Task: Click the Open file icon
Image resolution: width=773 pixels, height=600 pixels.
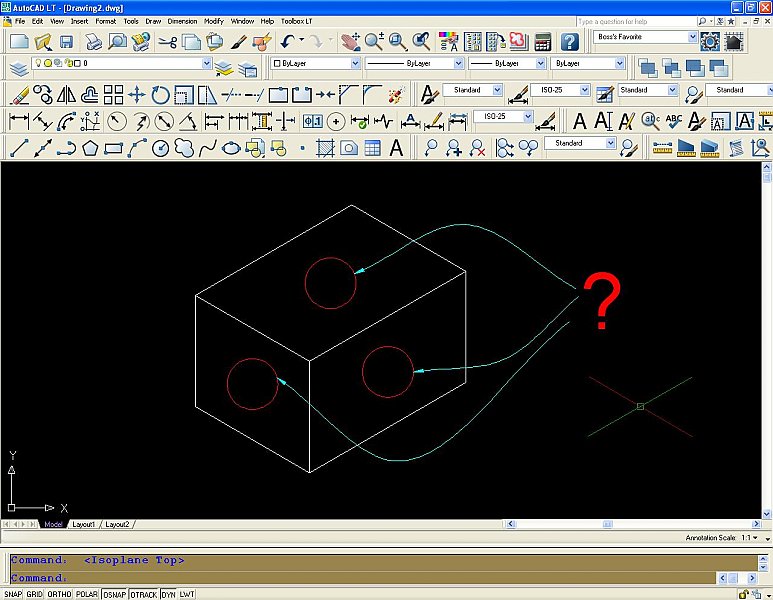Action: [43, 42]
